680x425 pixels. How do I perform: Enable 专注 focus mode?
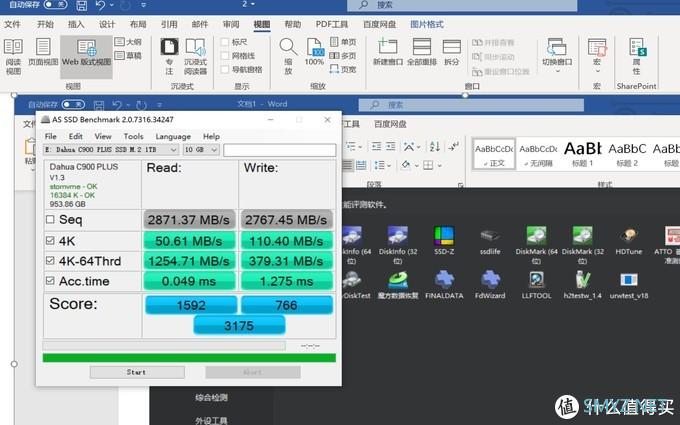click(x=169, y=56)
